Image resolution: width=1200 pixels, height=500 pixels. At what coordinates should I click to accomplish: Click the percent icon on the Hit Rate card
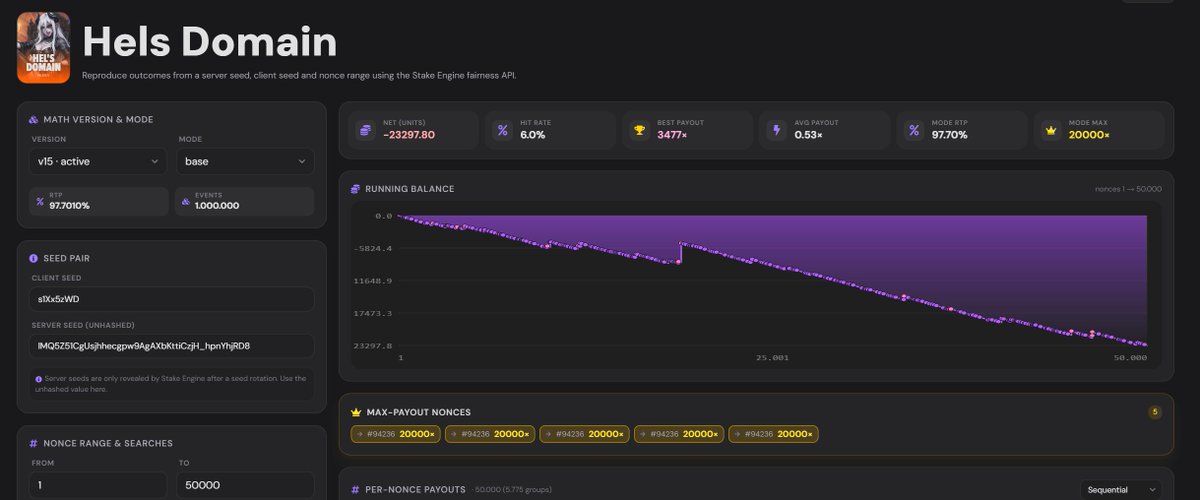tap(502, 130)
